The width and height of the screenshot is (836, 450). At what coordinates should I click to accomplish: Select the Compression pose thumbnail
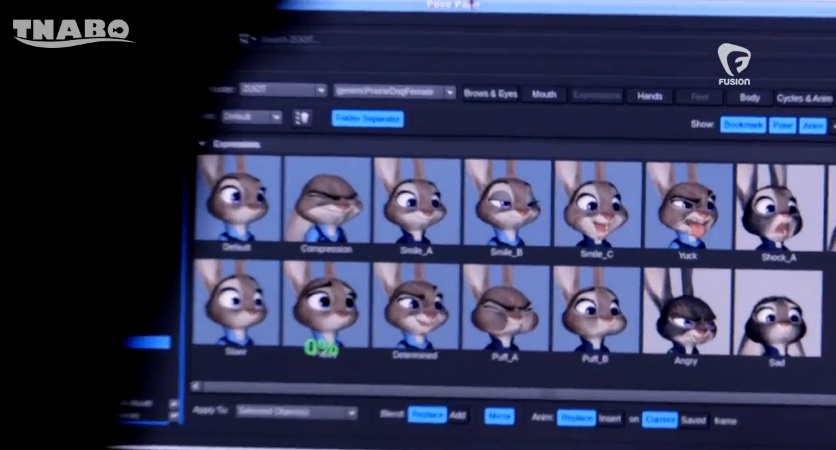(327, 200)
